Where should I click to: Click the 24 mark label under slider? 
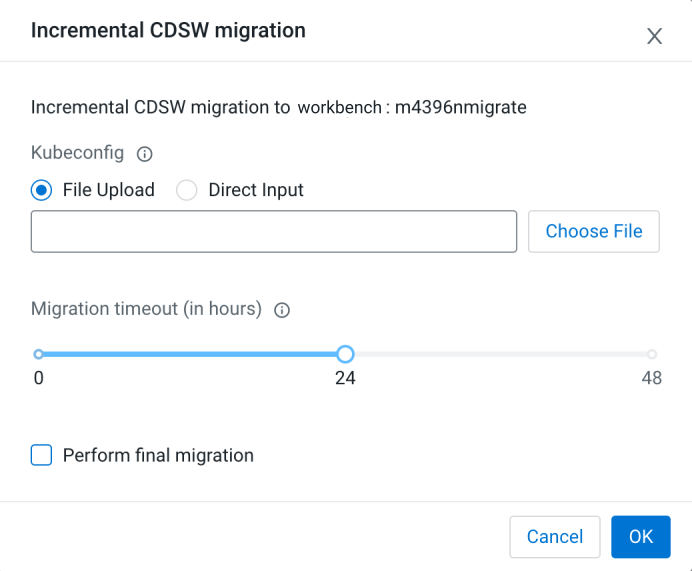[x=345, y=378]
